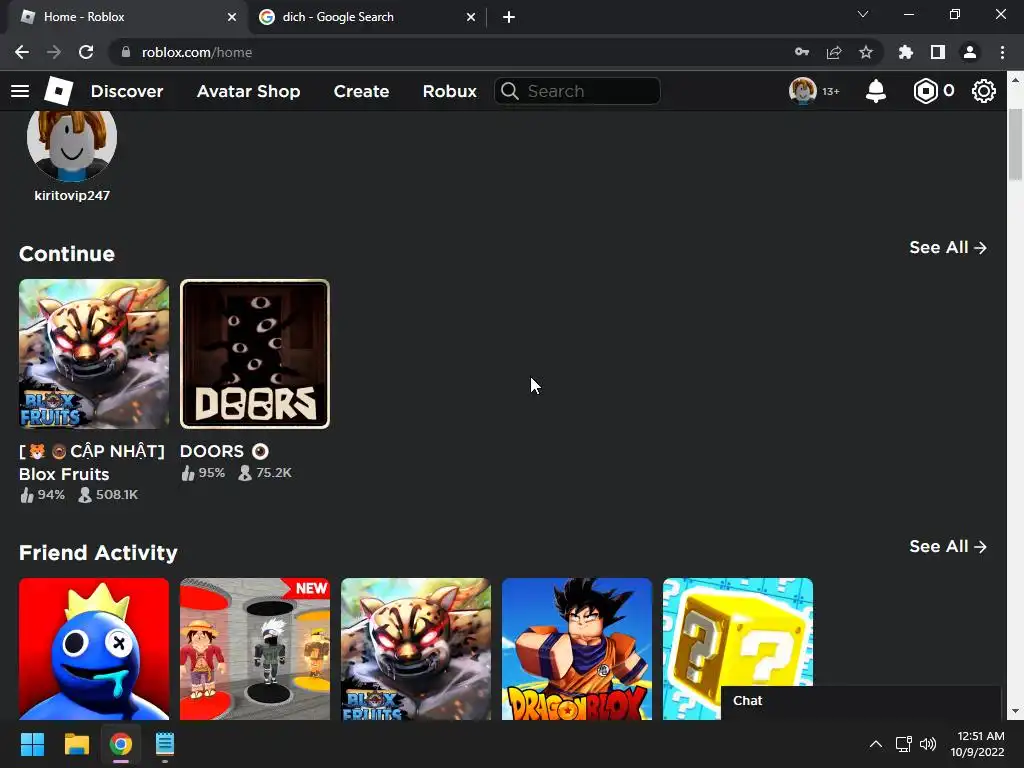Reload the Roblox page
The height and width of the screenshot is (768, 1024).
tap(86, 52)
